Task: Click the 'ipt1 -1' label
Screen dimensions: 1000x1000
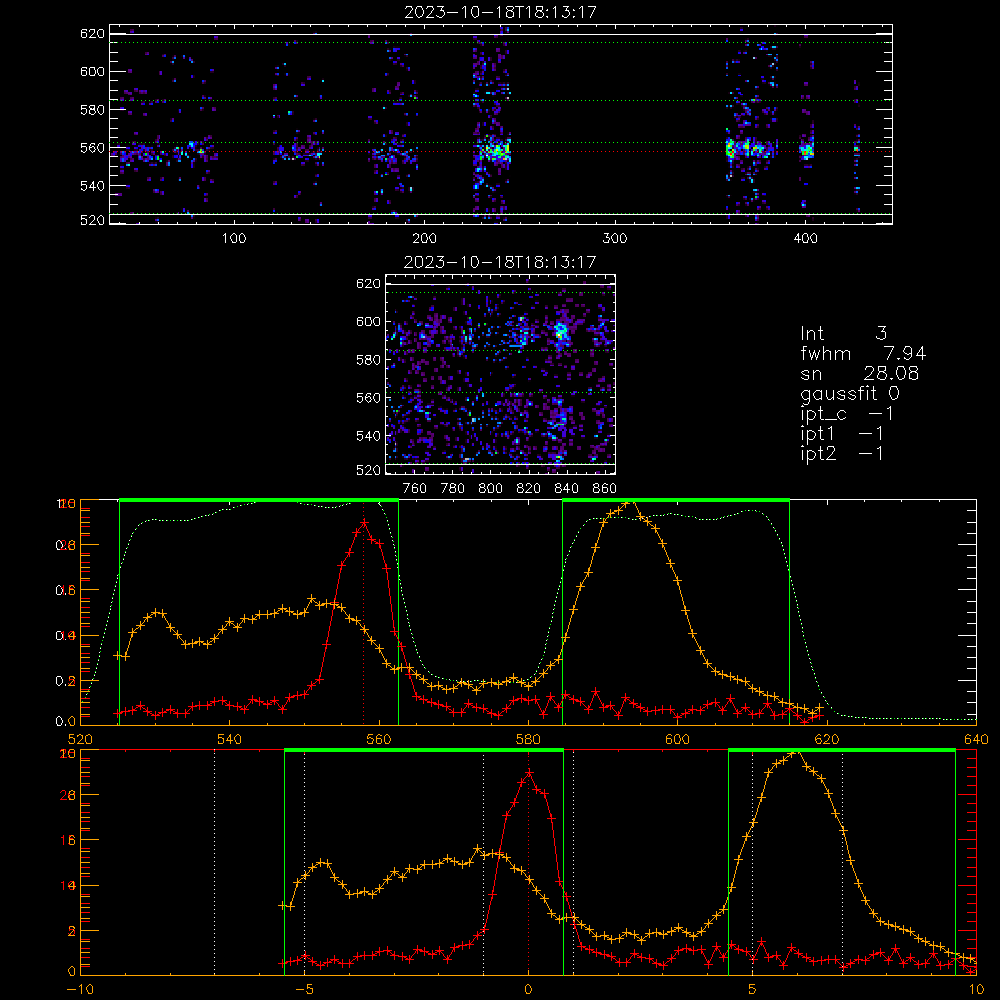Action: pos(842,434)
